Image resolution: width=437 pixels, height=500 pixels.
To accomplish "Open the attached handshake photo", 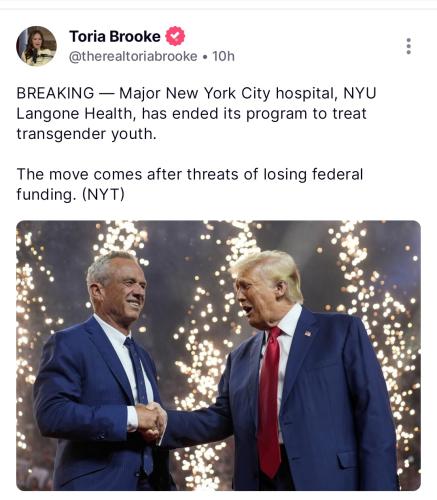I will tap(218, 355).
